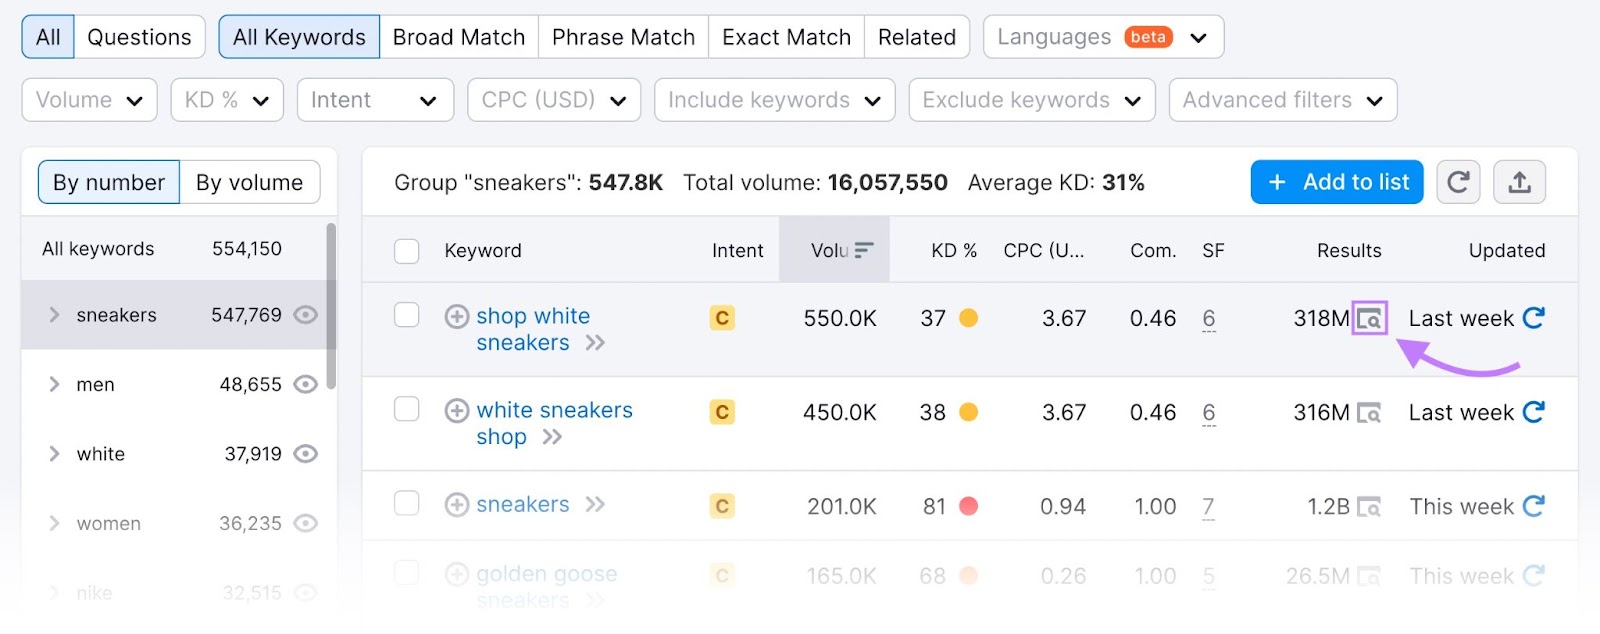
Task: Click the sort icon on the Volume column
Action: pyautogui.click(x=862, y=250)
